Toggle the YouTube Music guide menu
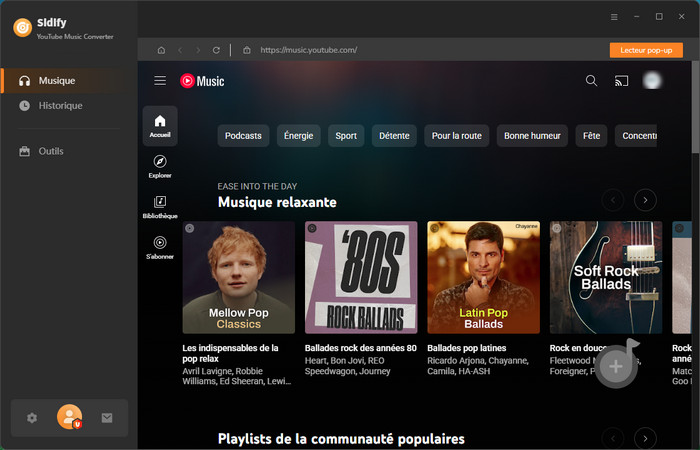700x450 pixels. coord(160,81)
